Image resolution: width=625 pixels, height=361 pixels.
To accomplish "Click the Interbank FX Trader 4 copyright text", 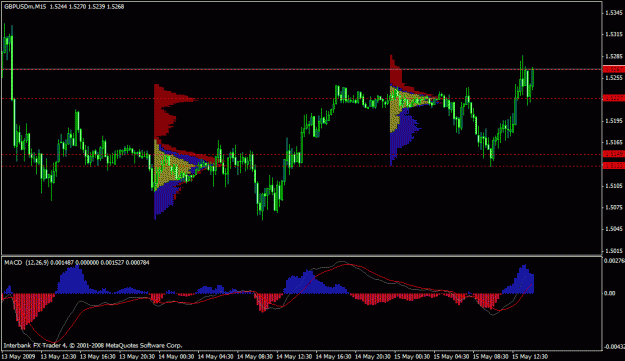I will [93, 346].
